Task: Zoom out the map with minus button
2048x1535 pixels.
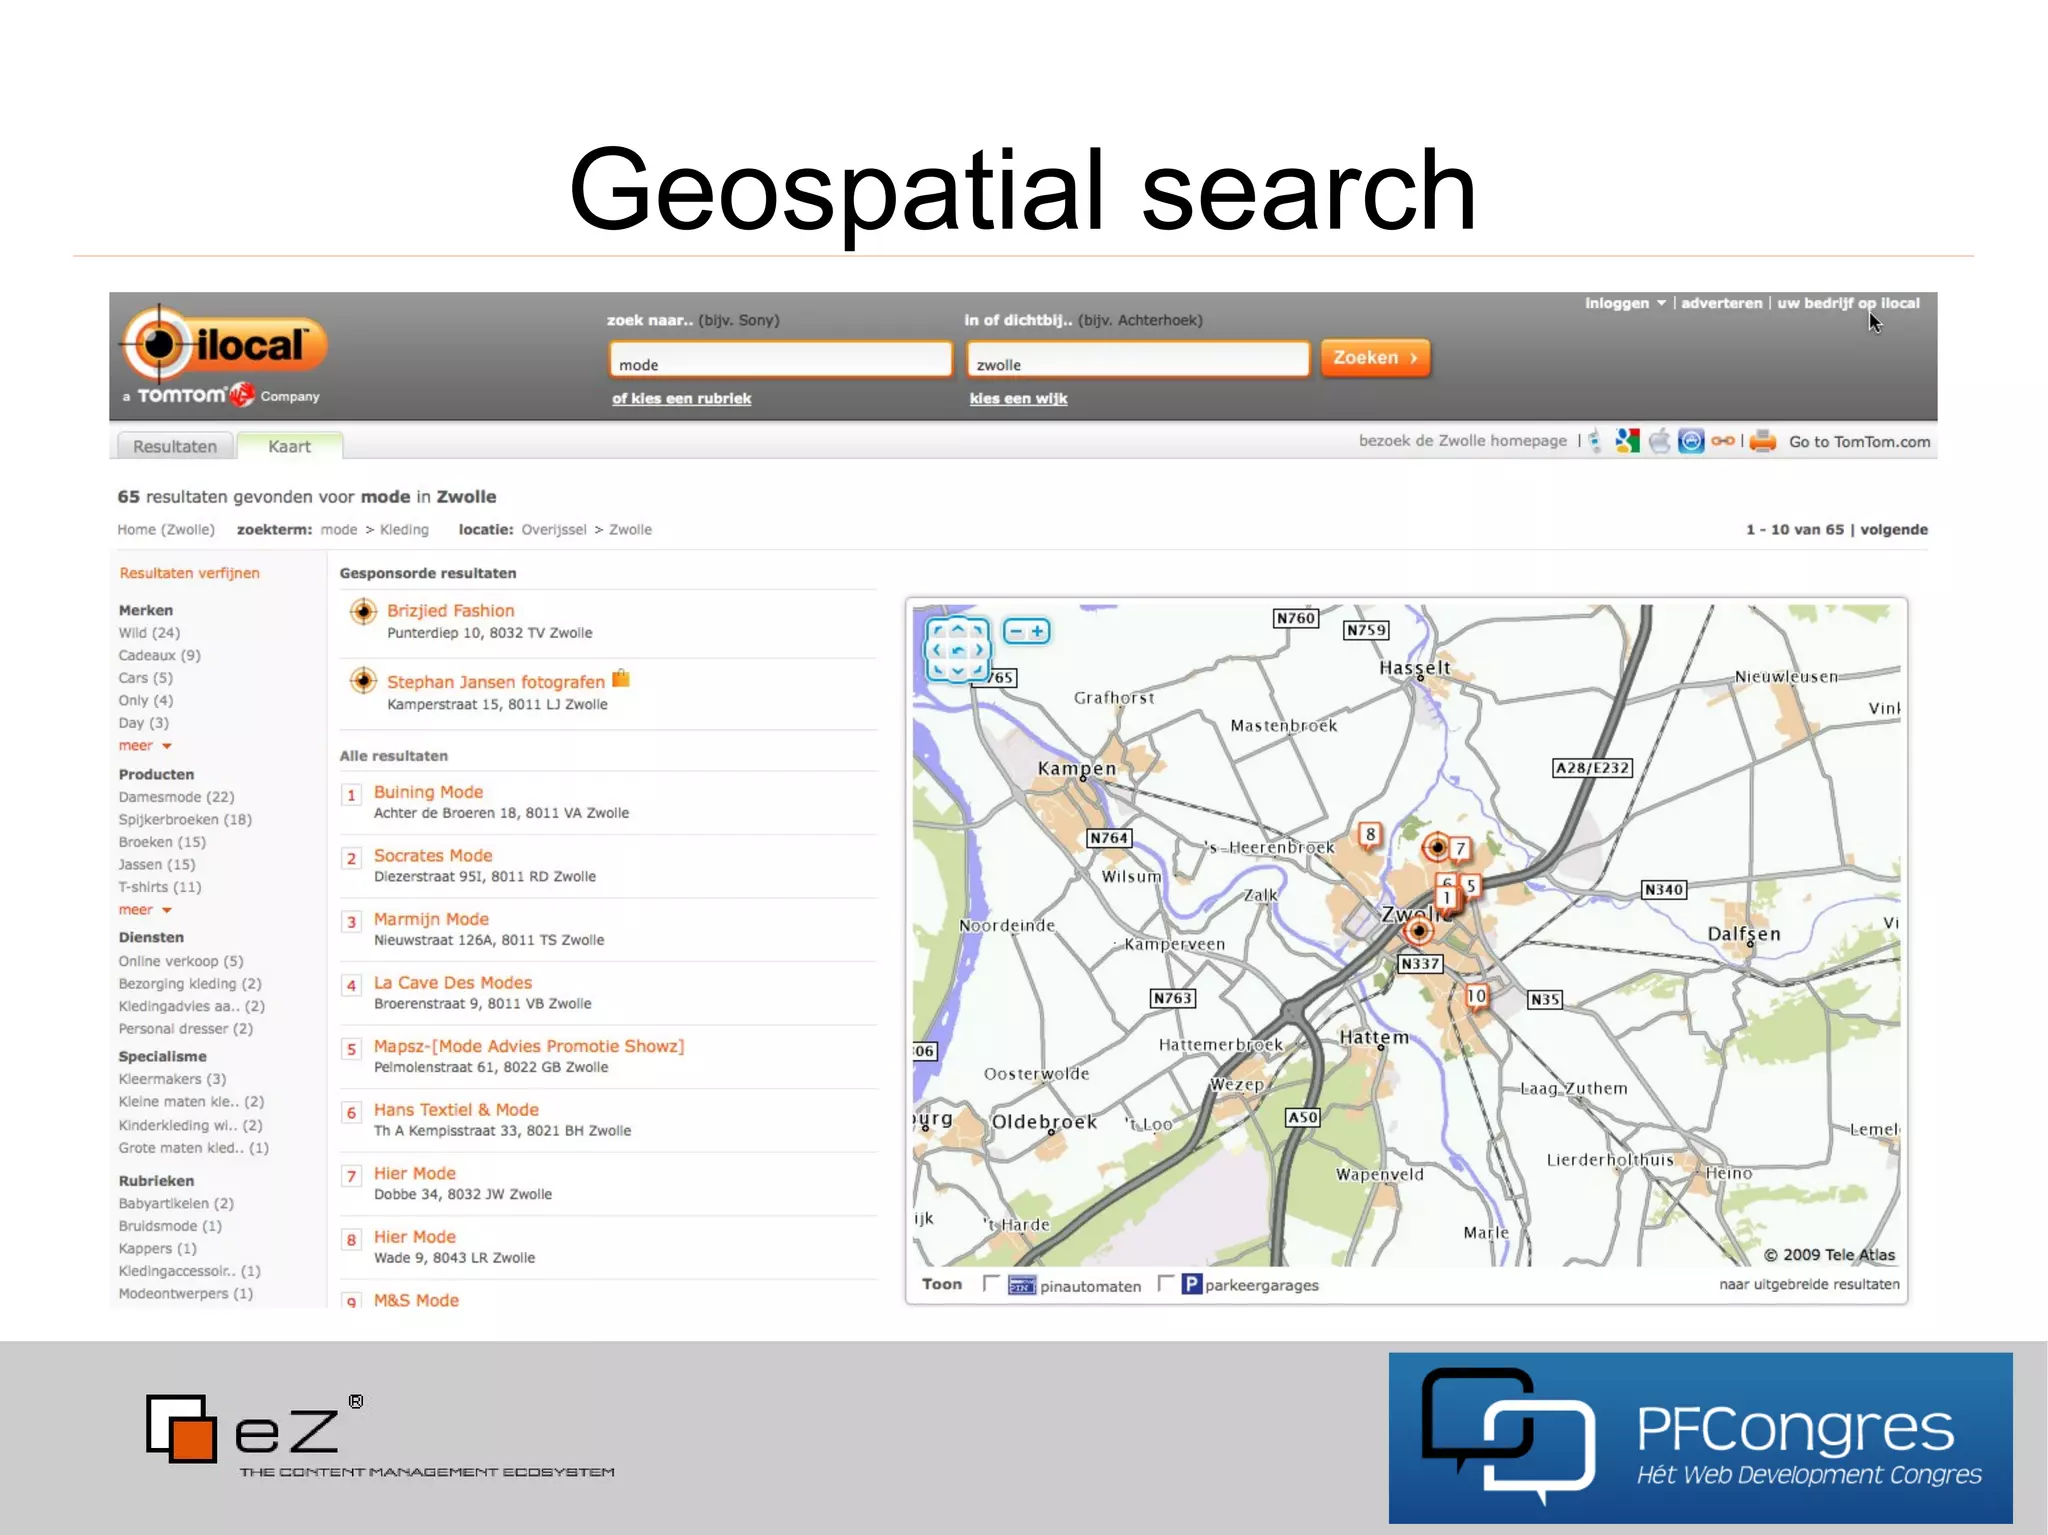Action: pos(1016,631)
